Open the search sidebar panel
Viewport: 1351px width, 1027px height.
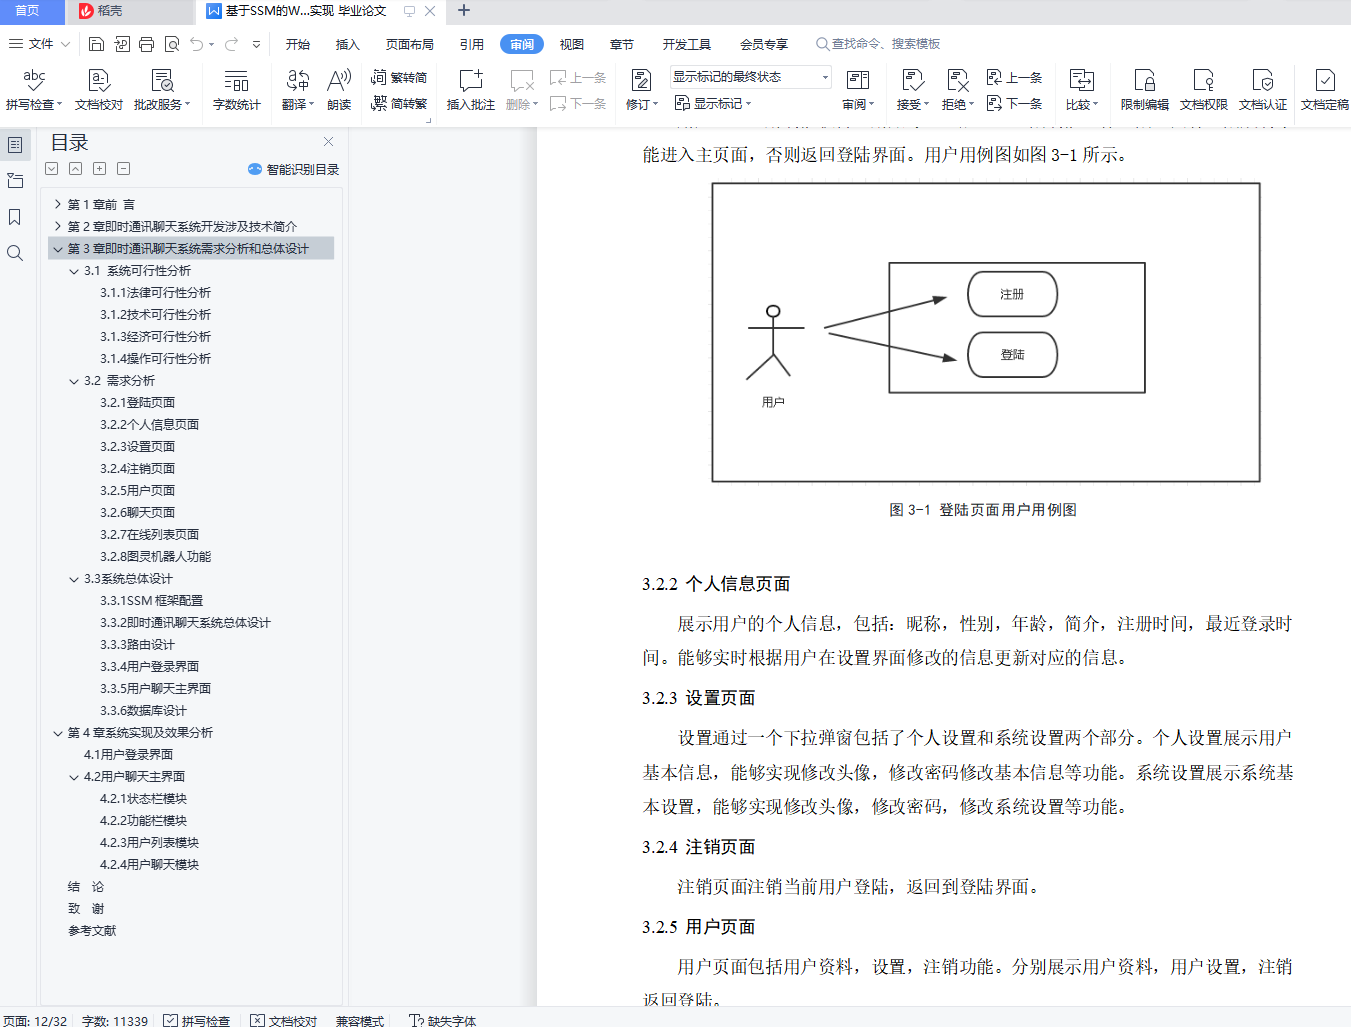[x=15, y=253]
